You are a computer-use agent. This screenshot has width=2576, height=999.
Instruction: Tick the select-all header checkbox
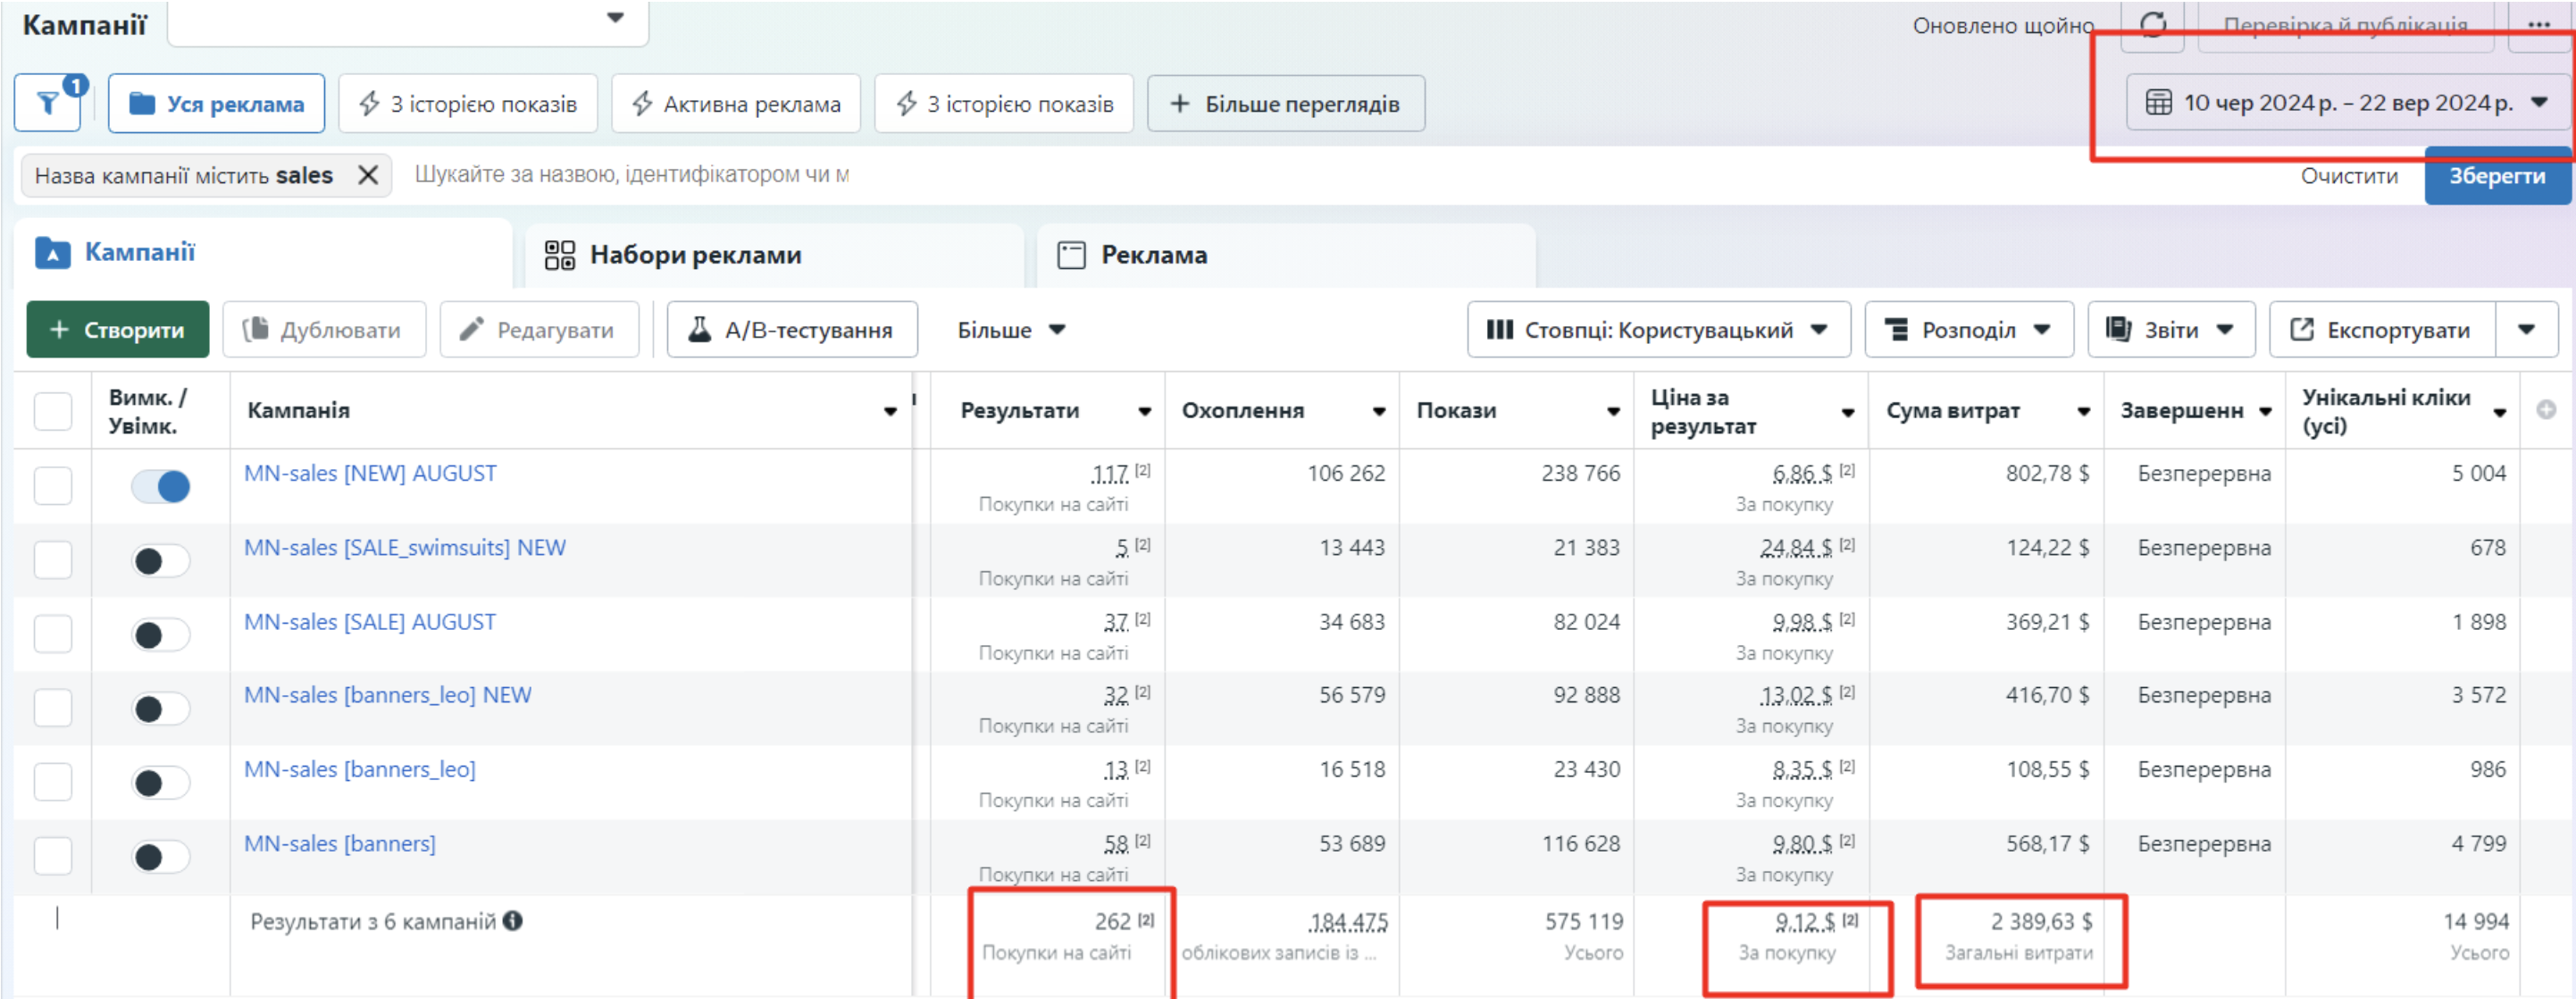(53, 411)
